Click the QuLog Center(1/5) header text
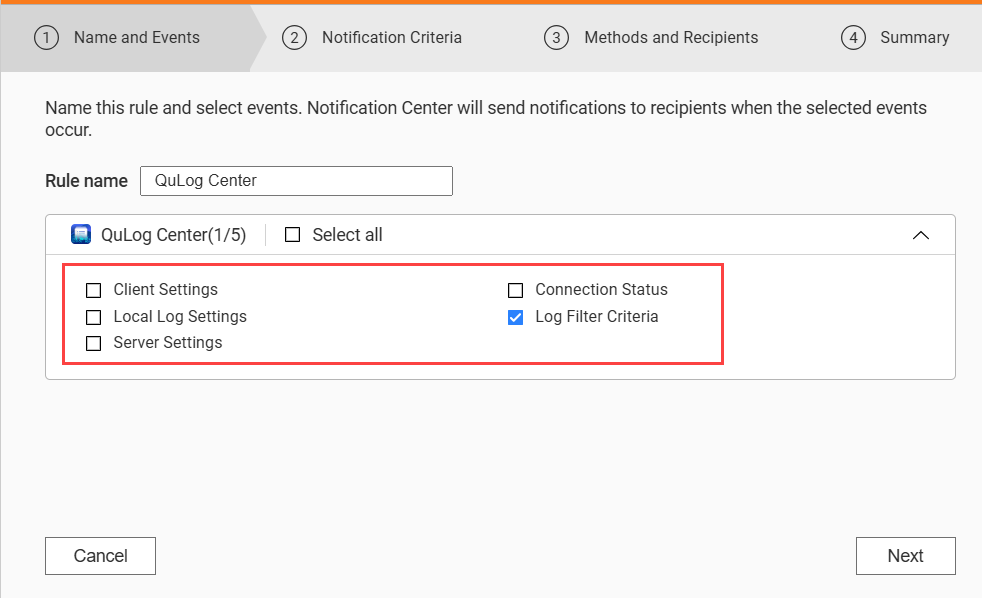Image resolution: width=982 pixels, height=598 pixels. pos(173,235)
